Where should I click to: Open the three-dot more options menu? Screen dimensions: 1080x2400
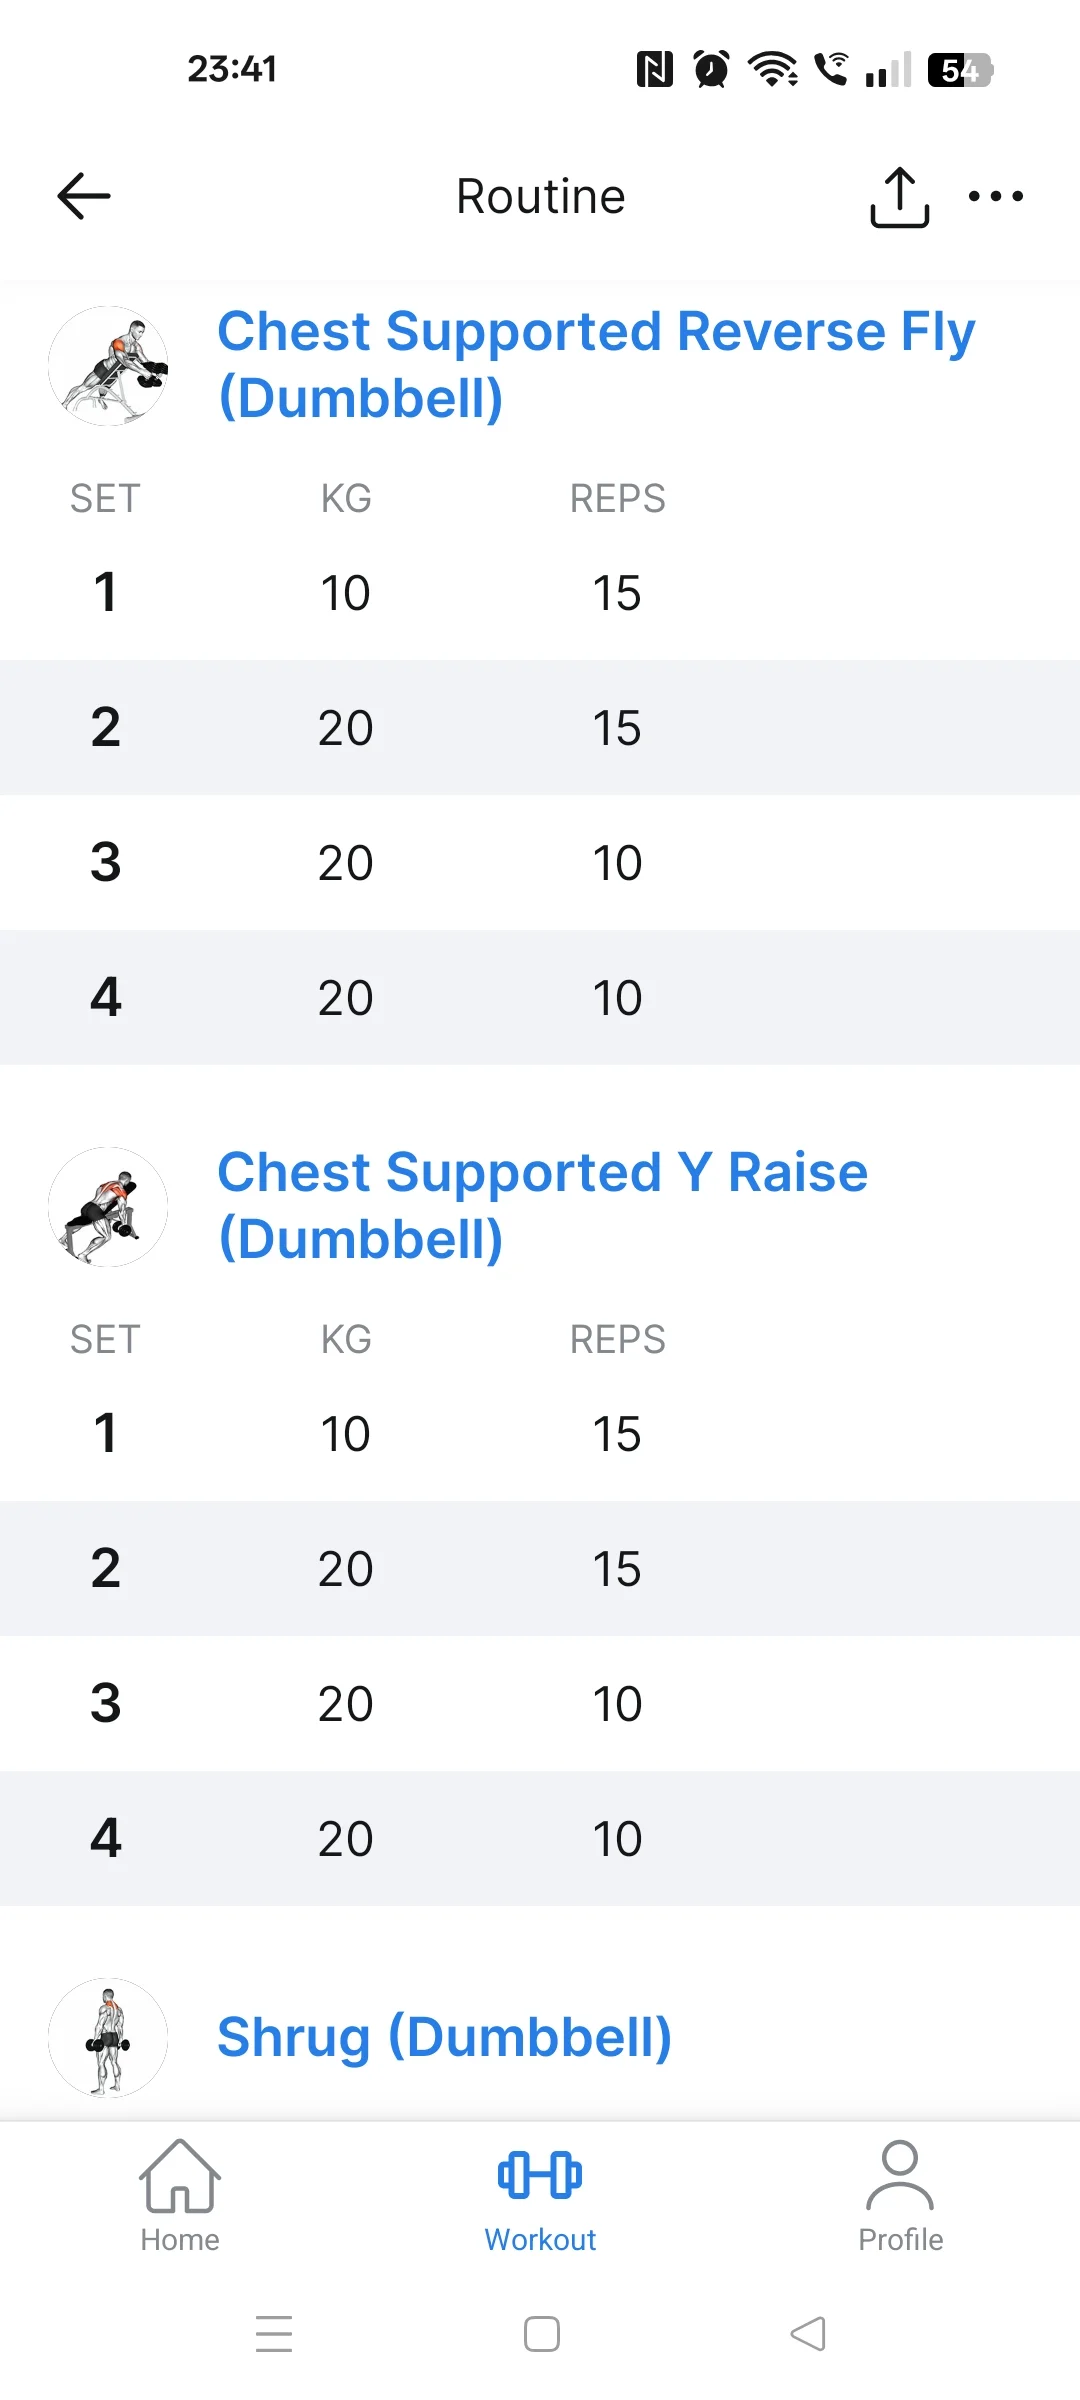click(x=996, y=196)
